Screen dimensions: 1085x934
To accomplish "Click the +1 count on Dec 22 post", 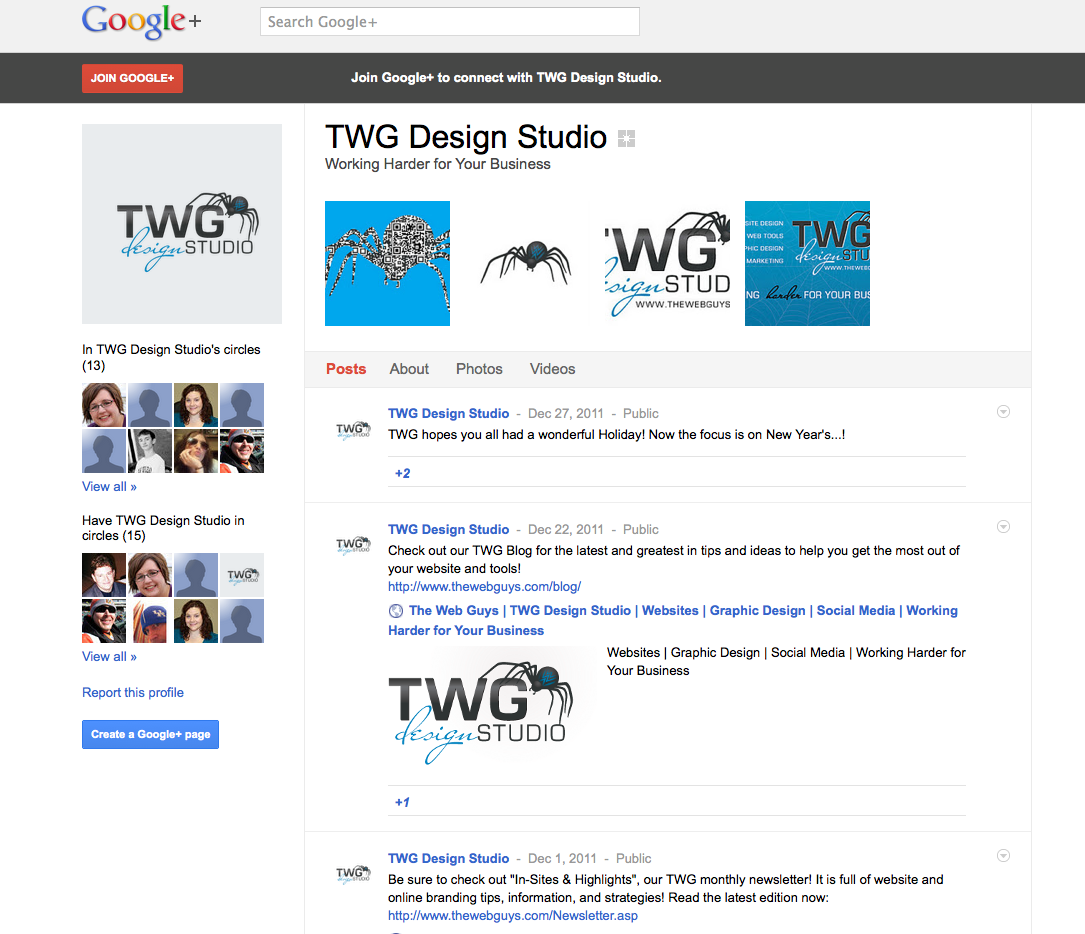I will pyautogui.click(x=402, y=803).
